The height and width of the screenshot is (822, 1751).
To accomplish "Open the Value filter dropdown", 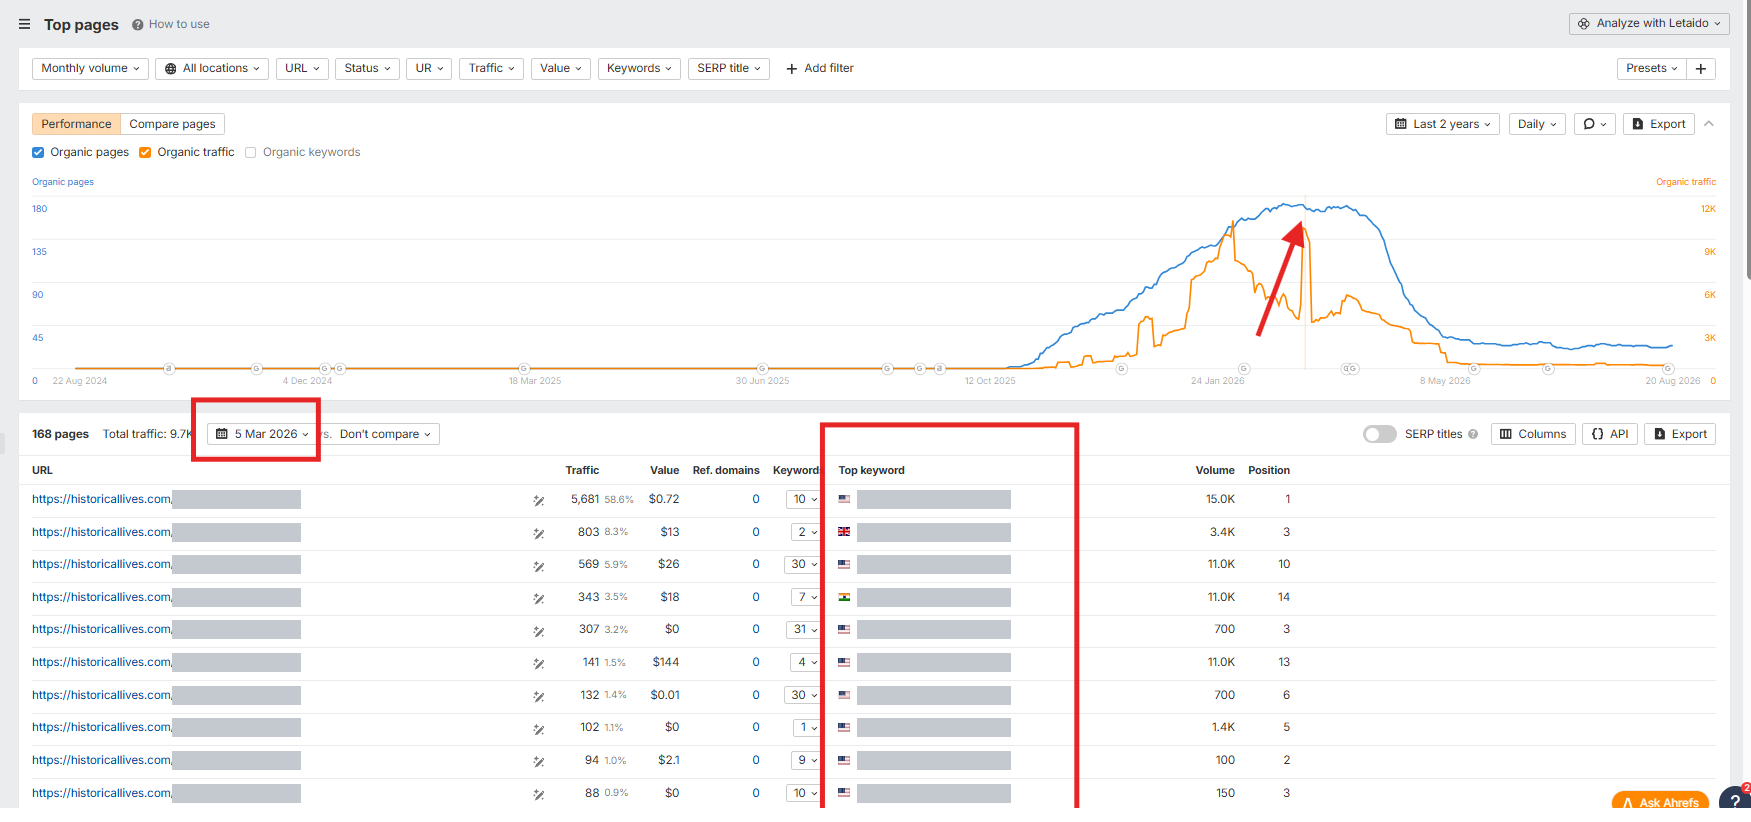I will (x=561, y=68).
